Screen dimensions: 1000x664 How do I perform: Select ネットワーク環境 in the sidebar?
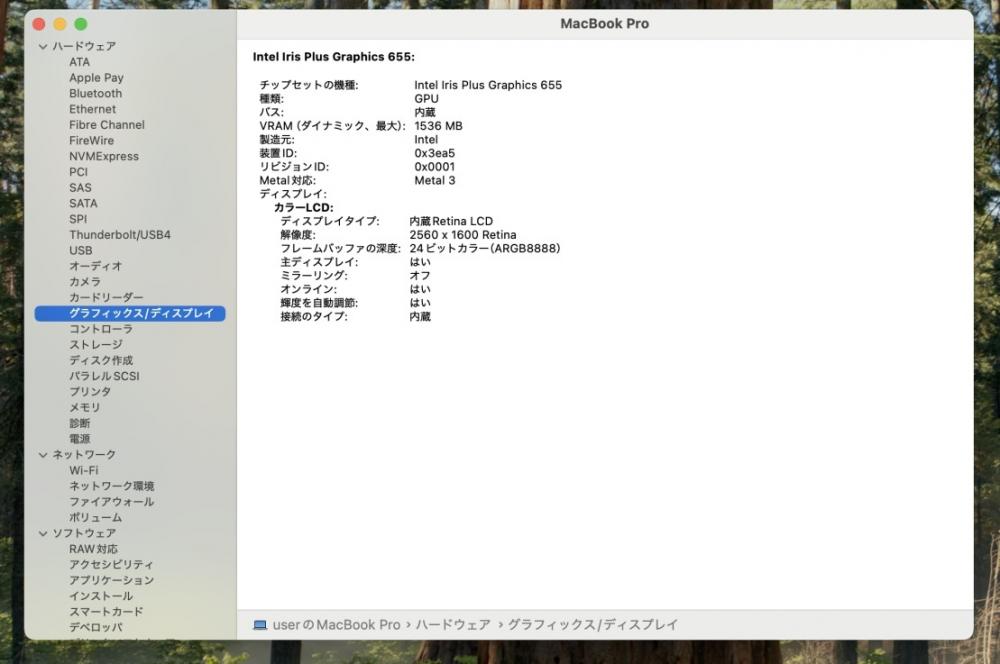click(112, 486)
